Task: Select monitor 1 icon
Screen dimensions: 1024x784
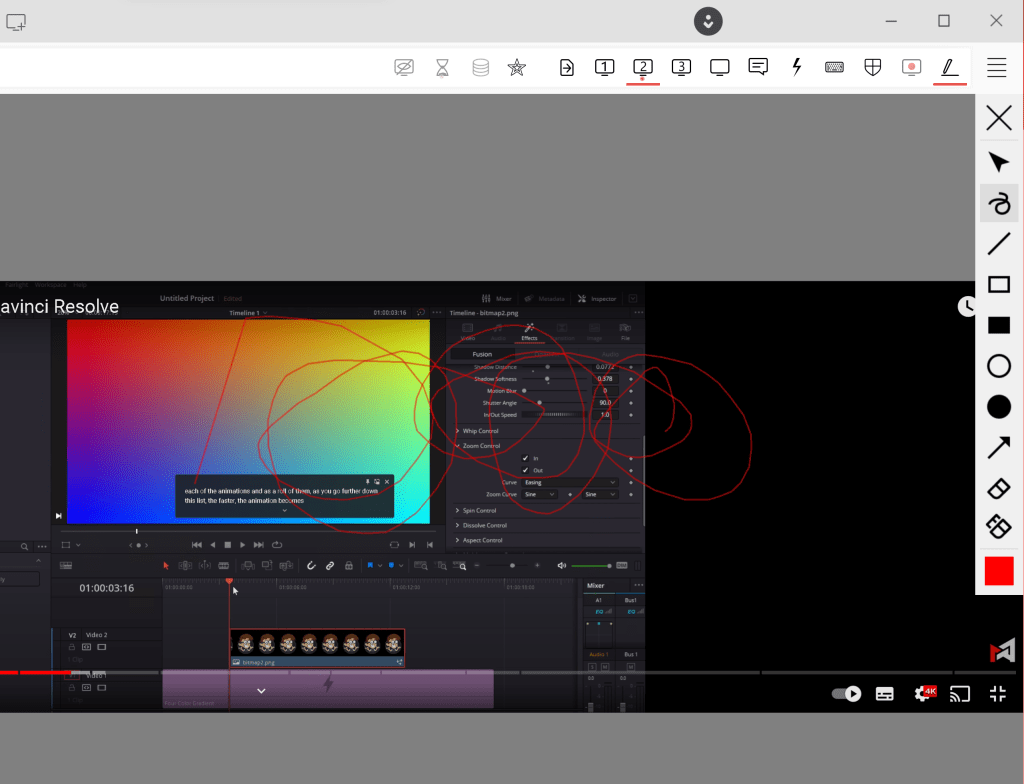Action: [x=605, y=67]
